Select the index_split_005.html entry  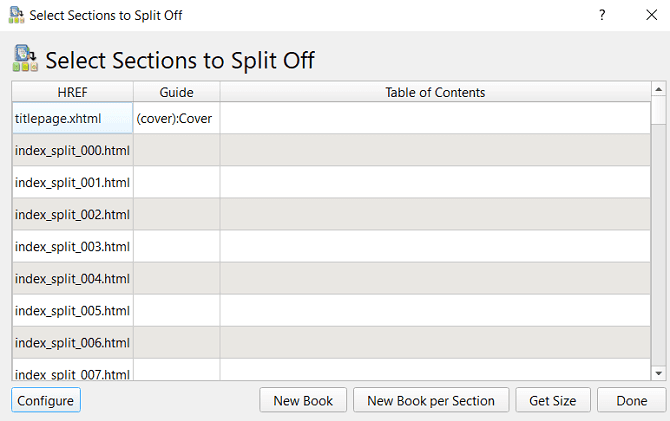click(73, 310)
